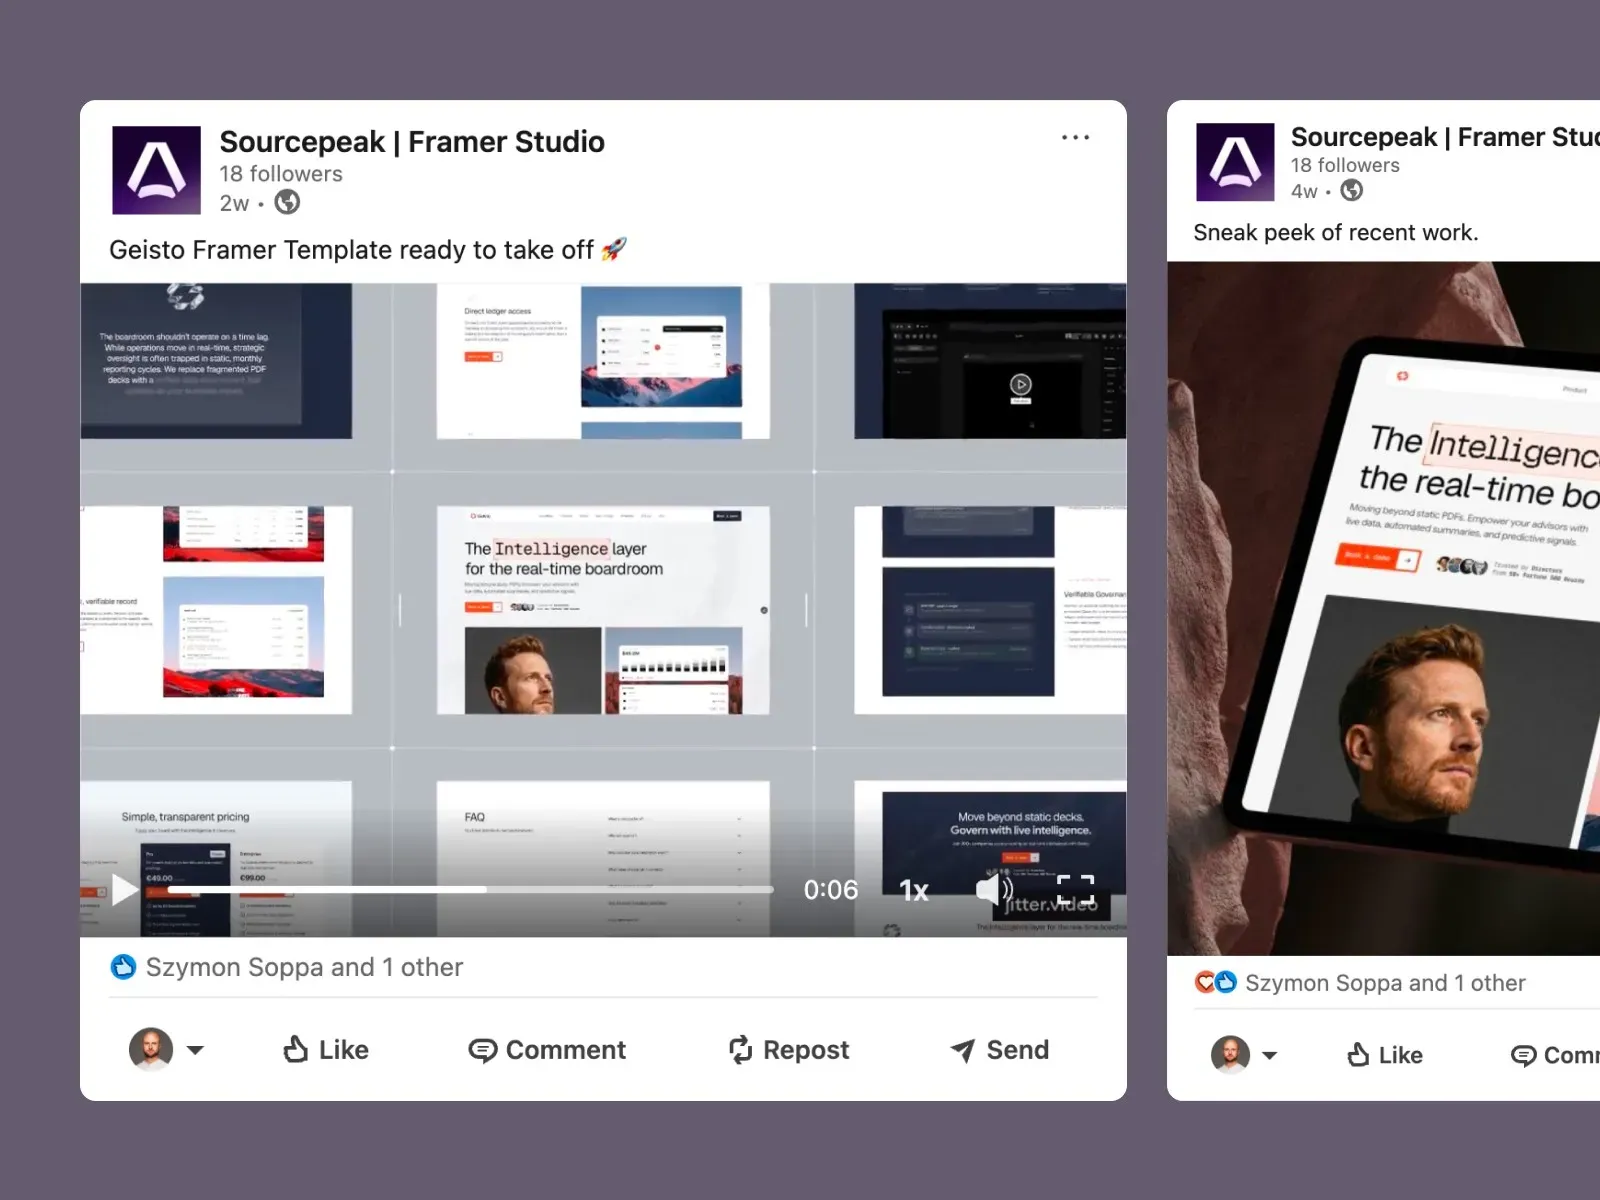
Task: Like the Geisto Framer Template post
Action: coord(326,1049)
